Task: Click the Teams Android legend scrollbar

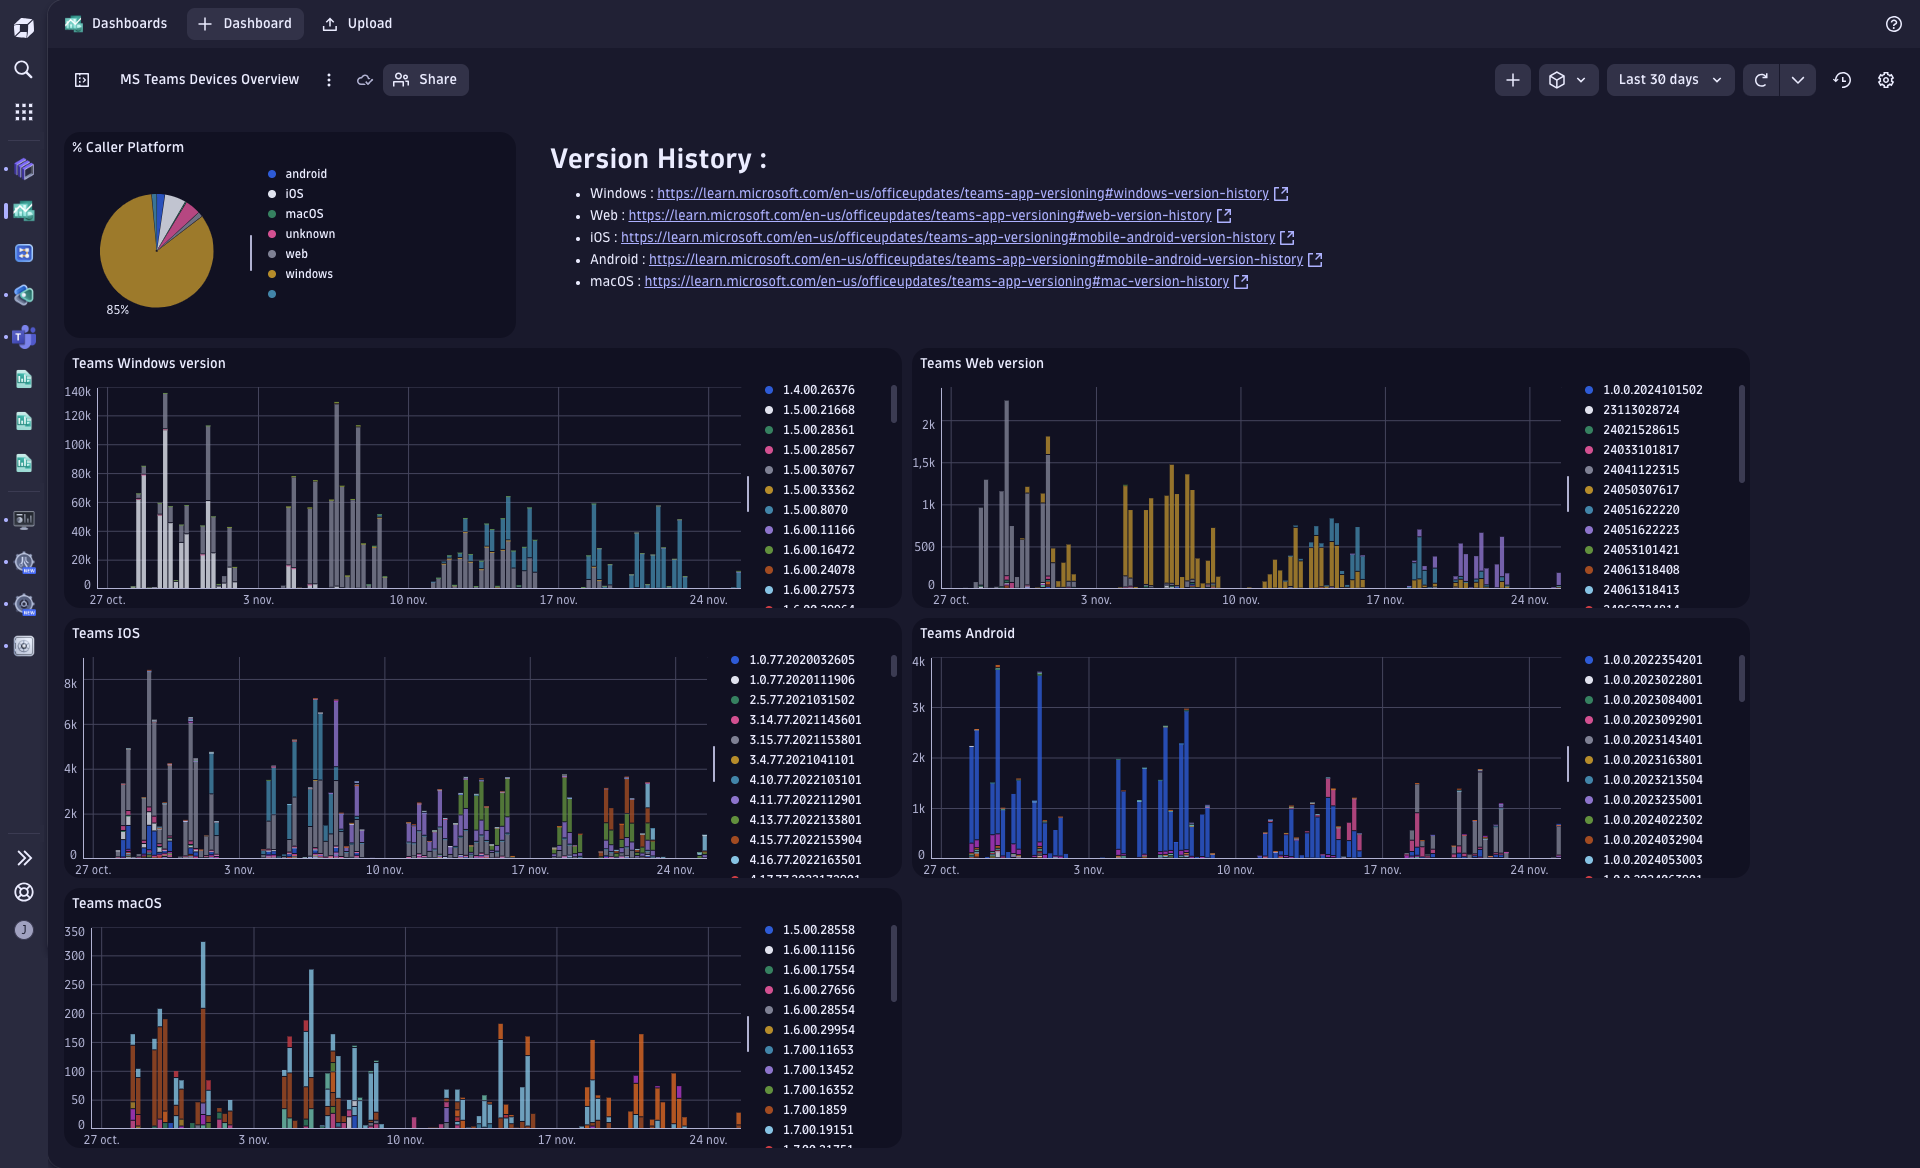Action: click(1741, 678)
